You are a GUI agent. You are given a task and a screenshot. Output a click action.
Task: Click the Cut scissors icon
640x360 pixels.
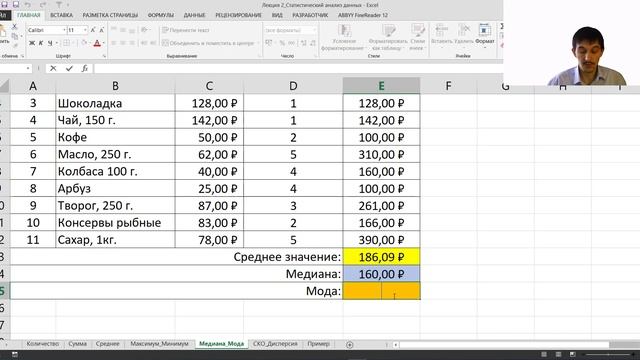(x=15, y=27)
